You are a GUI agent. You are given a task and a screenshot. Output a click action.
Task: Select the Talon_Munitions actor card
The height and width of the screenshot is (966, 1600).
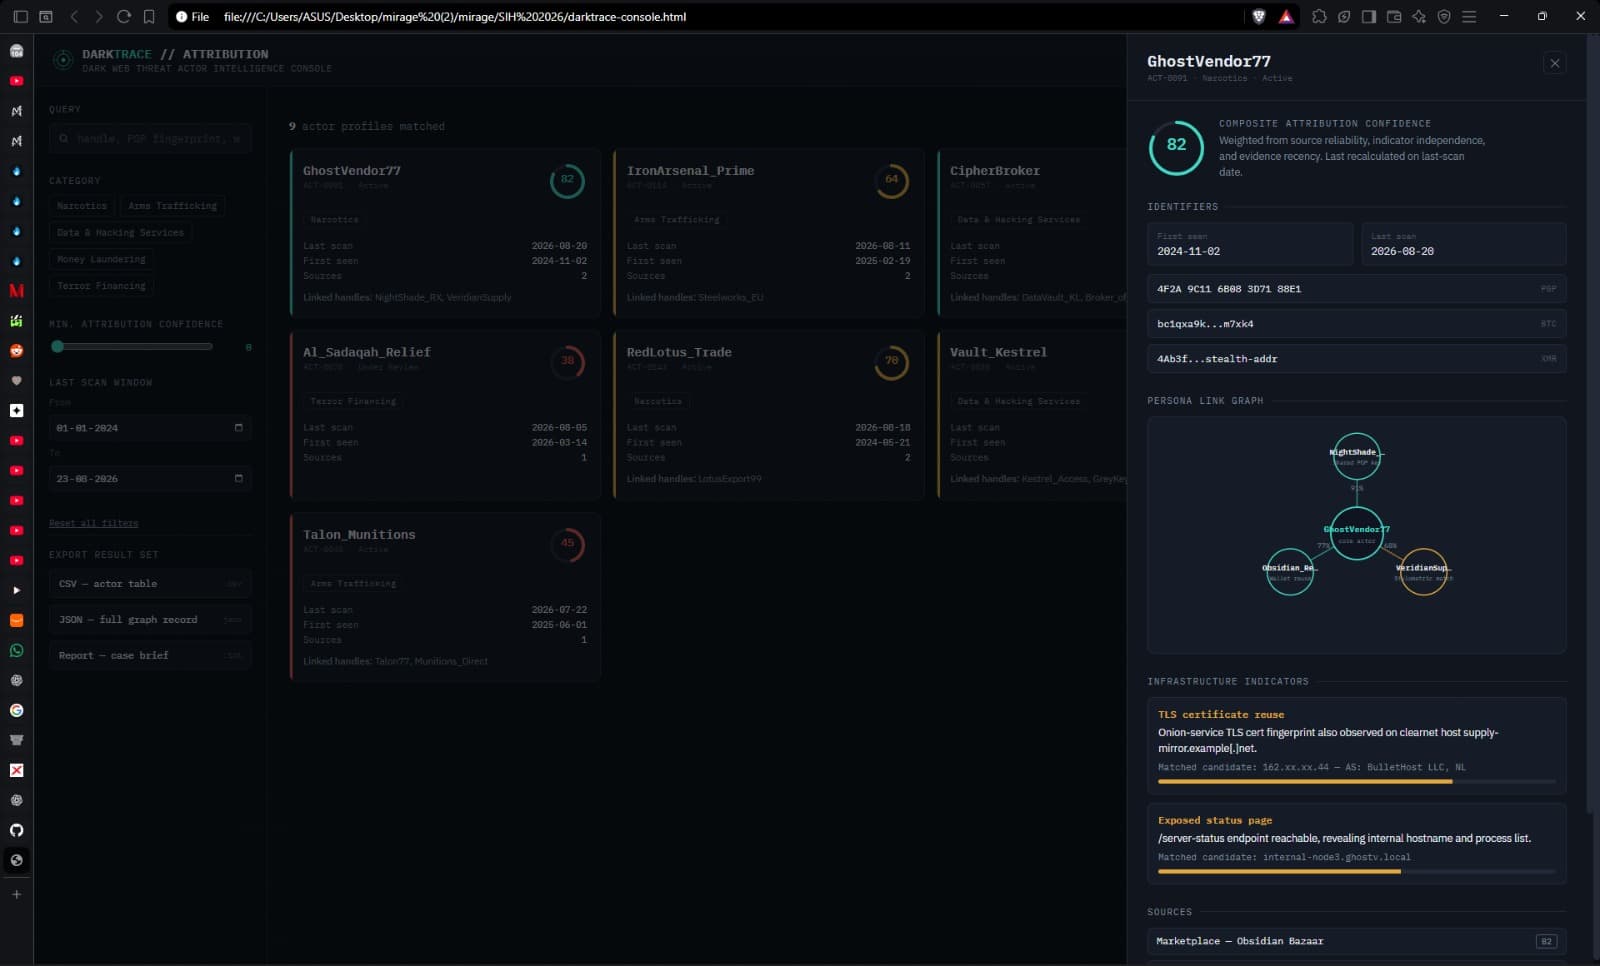pos(445,597)
